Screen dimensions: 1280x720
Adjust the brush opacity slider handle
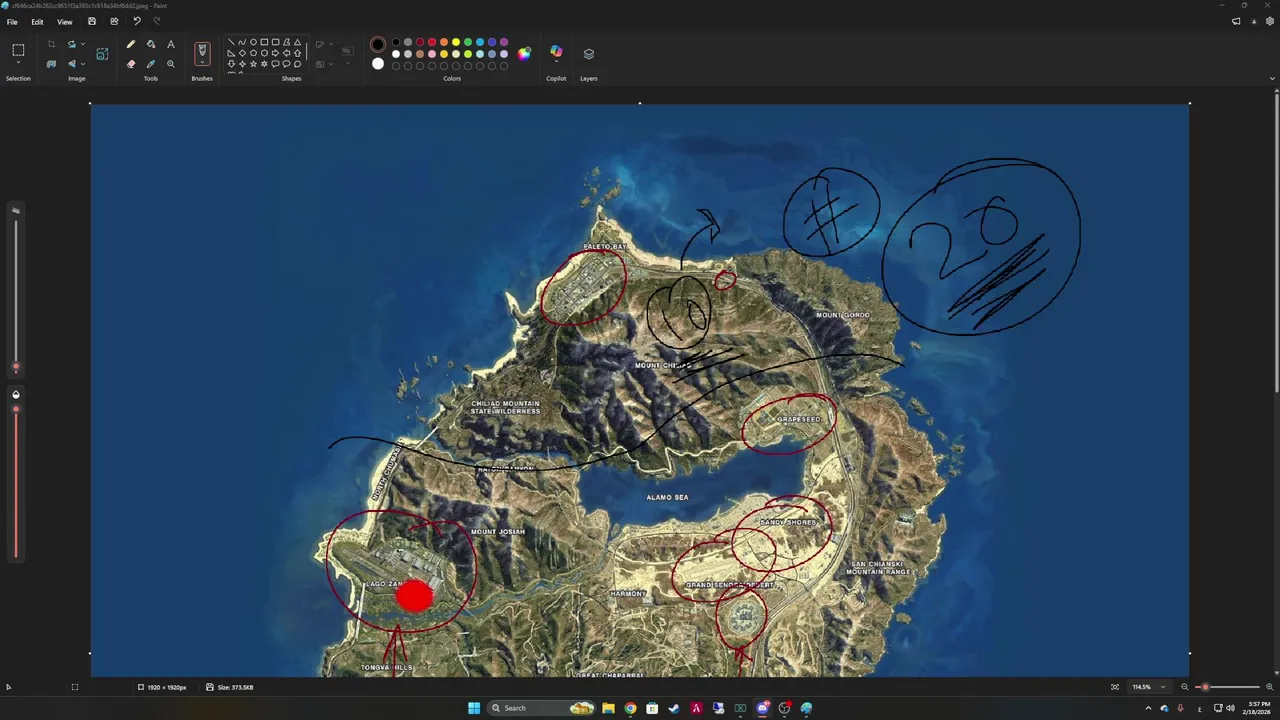pyautogui.click(x=15, y=408)
